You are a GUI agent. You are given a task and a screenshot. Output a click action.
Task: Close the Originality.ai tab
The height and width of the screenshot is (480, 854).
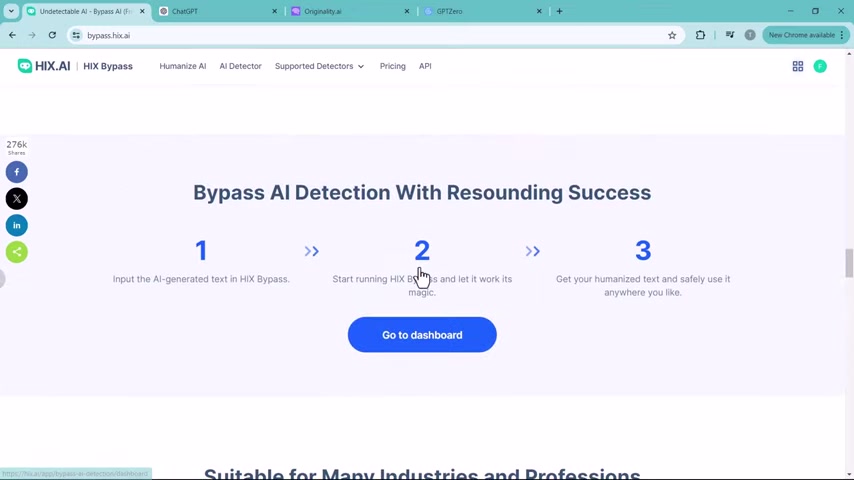(x=407, y=11)
